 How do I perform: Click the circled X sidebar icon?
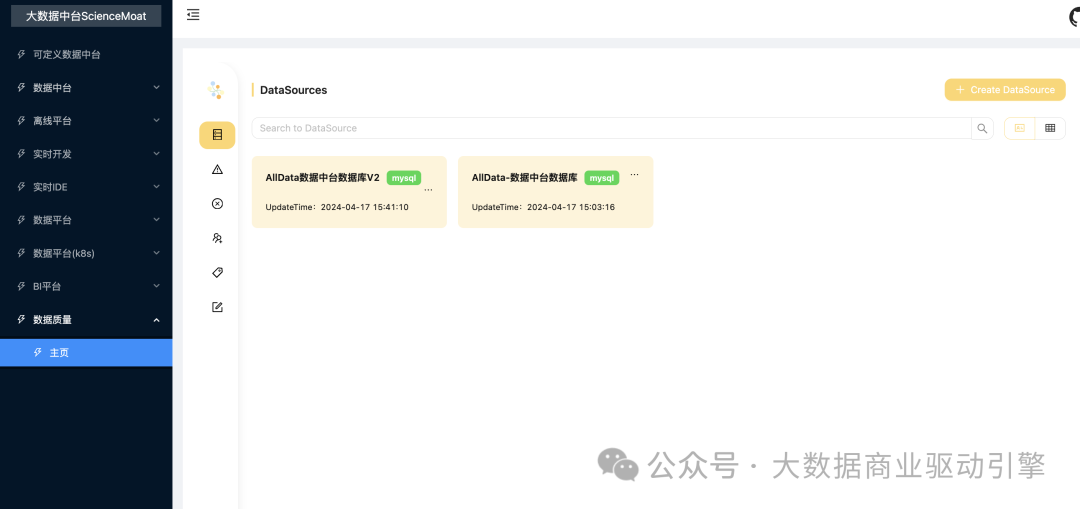point(217,204)
